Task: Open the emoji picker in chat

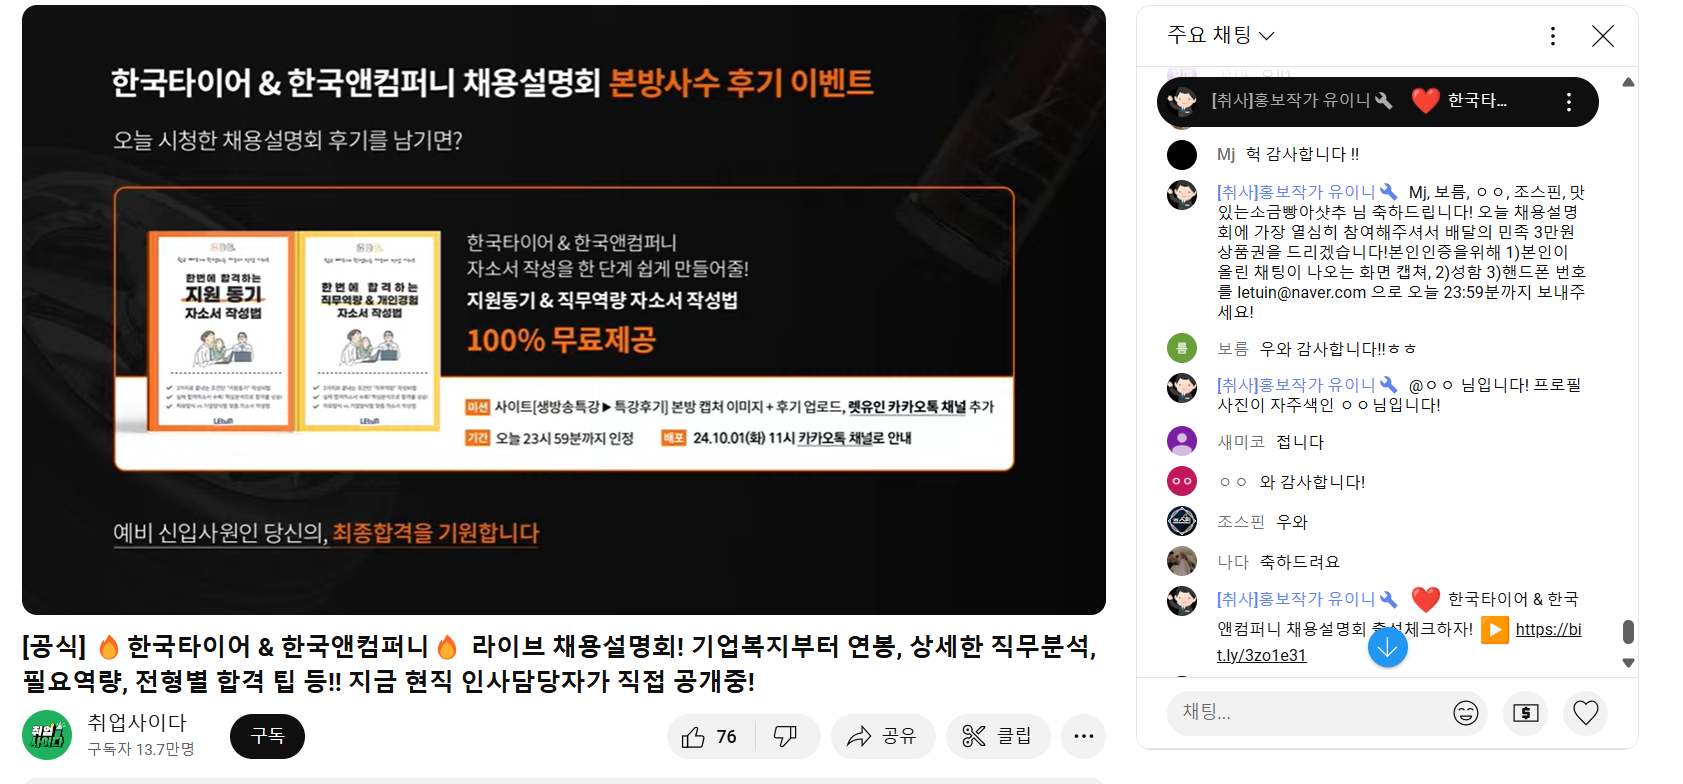Action: pyautogui.click(x=1465, y=713)
